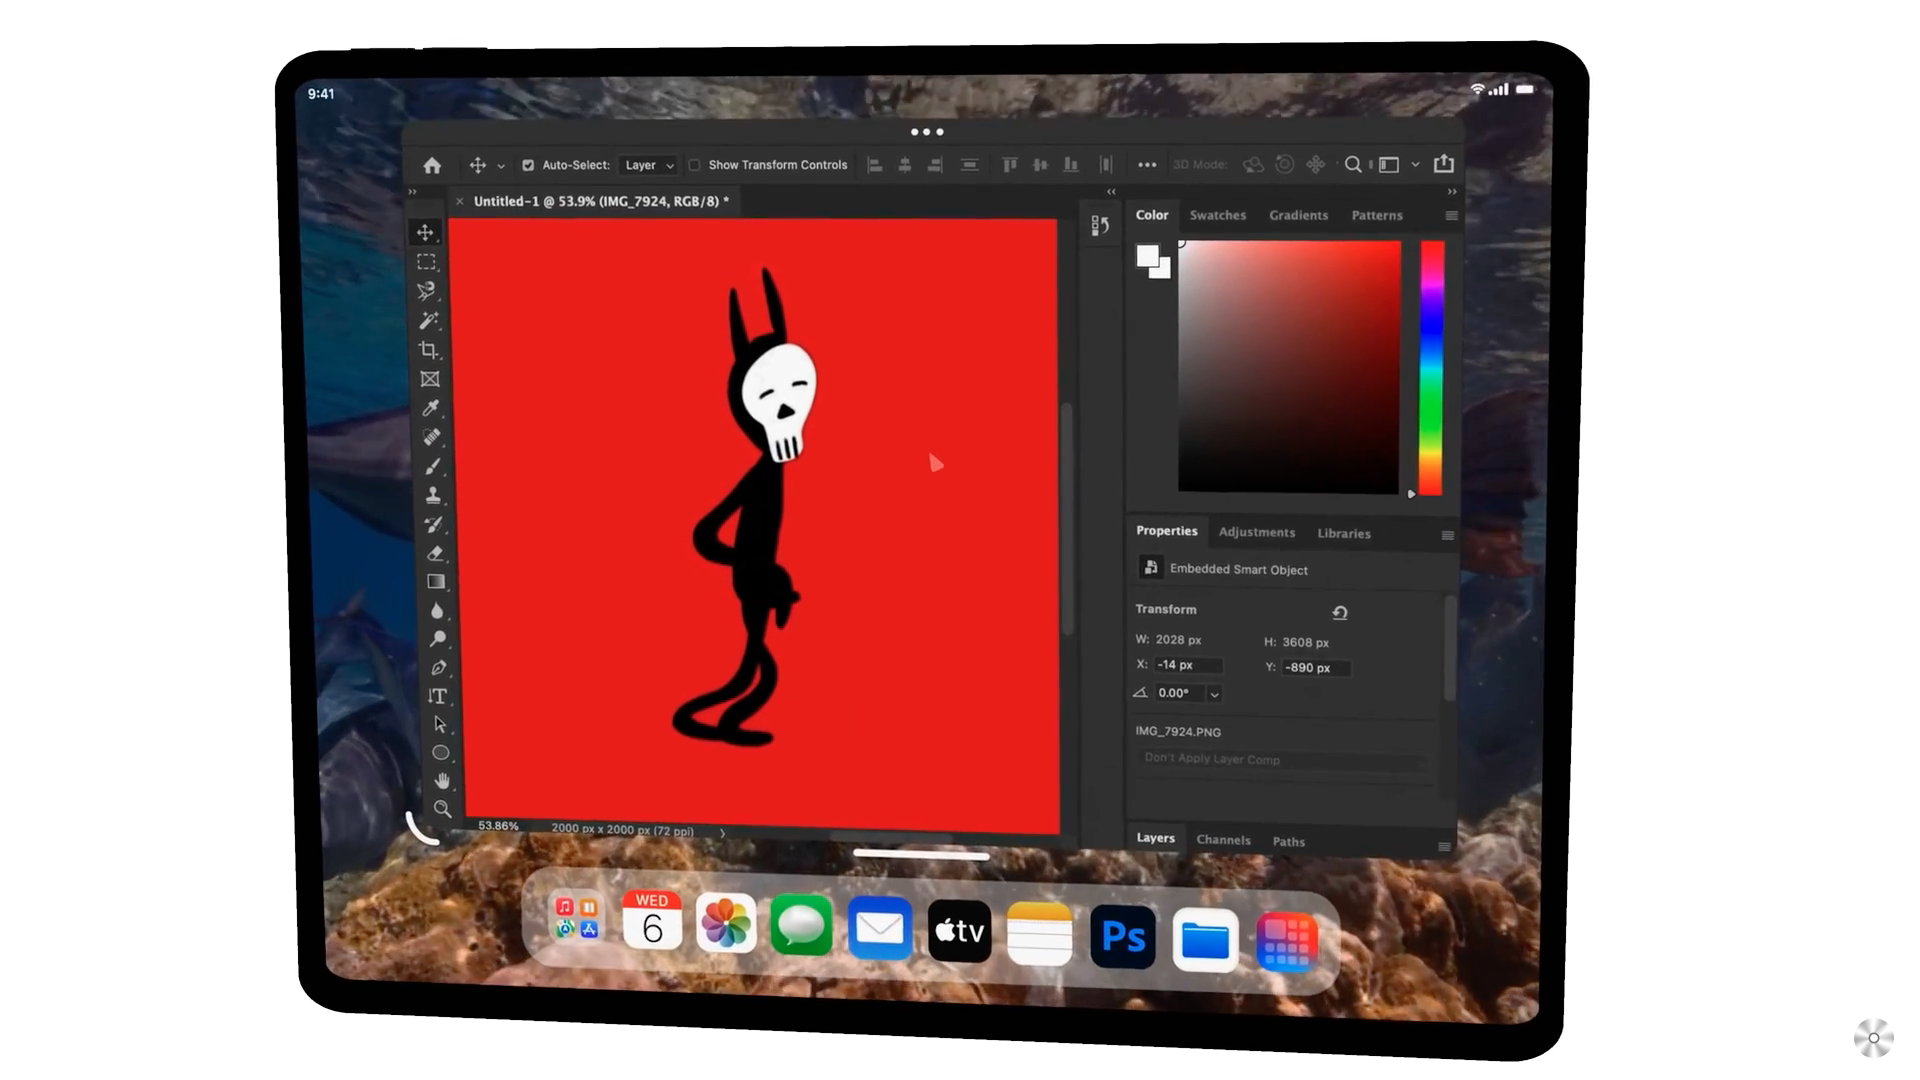Open the Channels tab
Image resolution: width=1920 pixels, height=1080 pixels.
coord(1223,840)
